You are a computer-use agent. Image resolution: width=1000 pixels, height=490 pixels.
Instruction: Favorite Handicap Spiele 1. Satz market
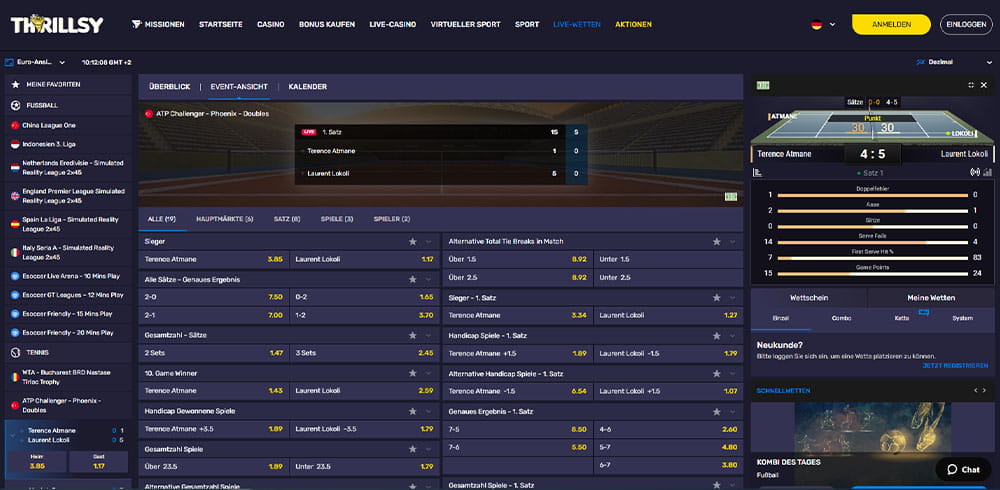coord(716,336)
